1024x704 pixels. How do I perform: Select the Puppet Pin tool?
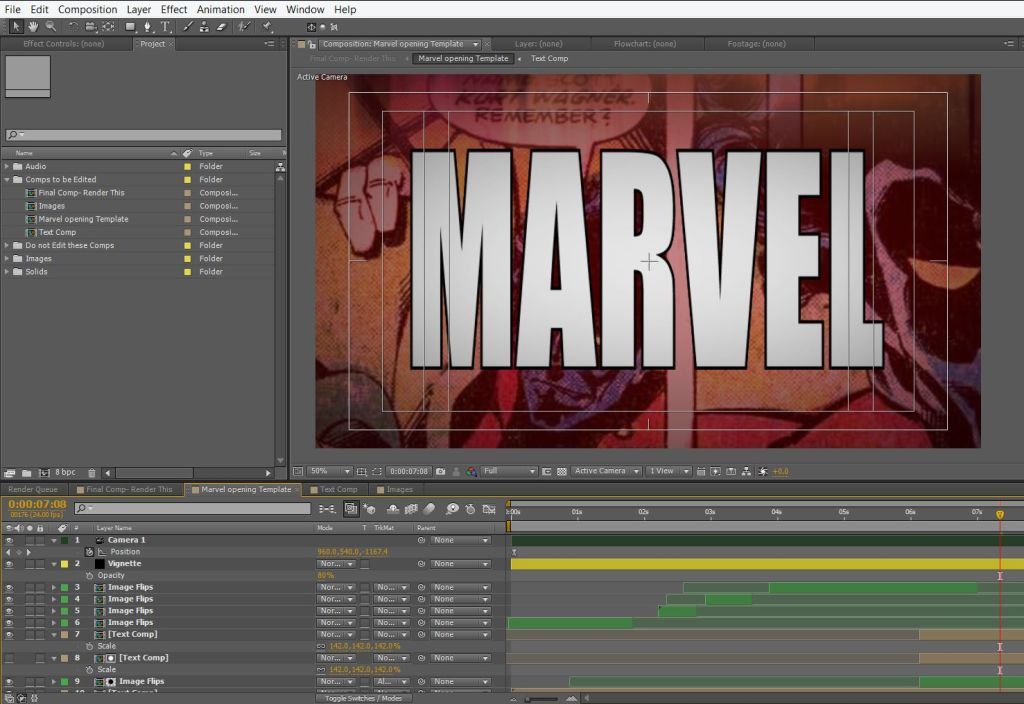(266, 27)
